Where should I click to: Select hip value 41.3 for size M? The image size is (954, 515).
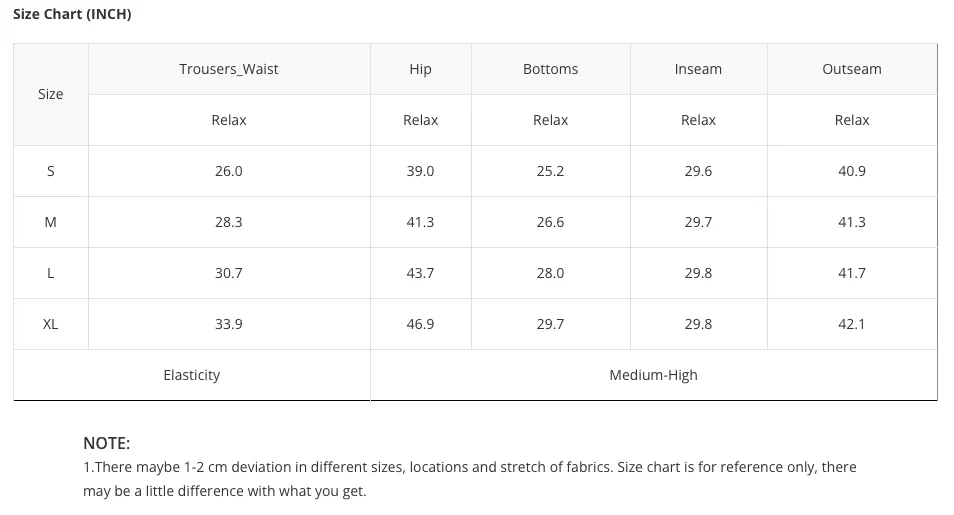click(x=420, y=222)
